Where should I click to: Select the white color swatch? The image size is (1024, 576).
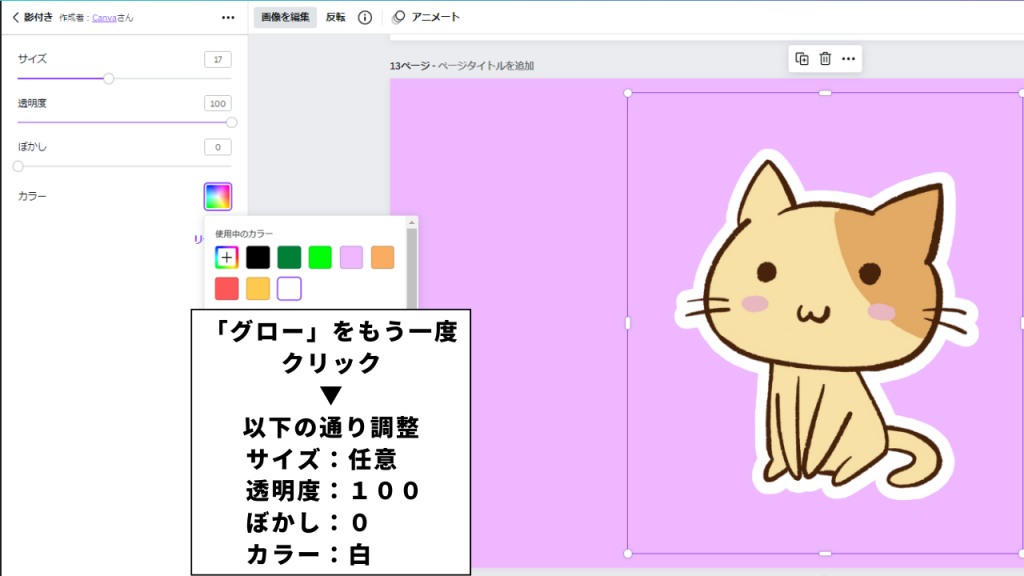pyautogui.click(x=289, y=289)
